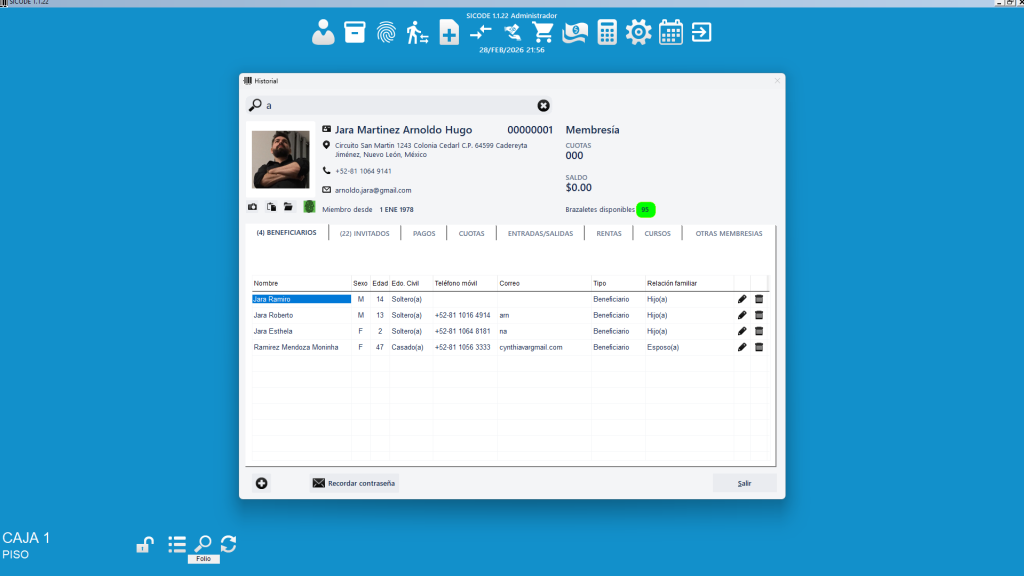
Task: Open the settings gear icon
Action: click(x=638, y=32)
